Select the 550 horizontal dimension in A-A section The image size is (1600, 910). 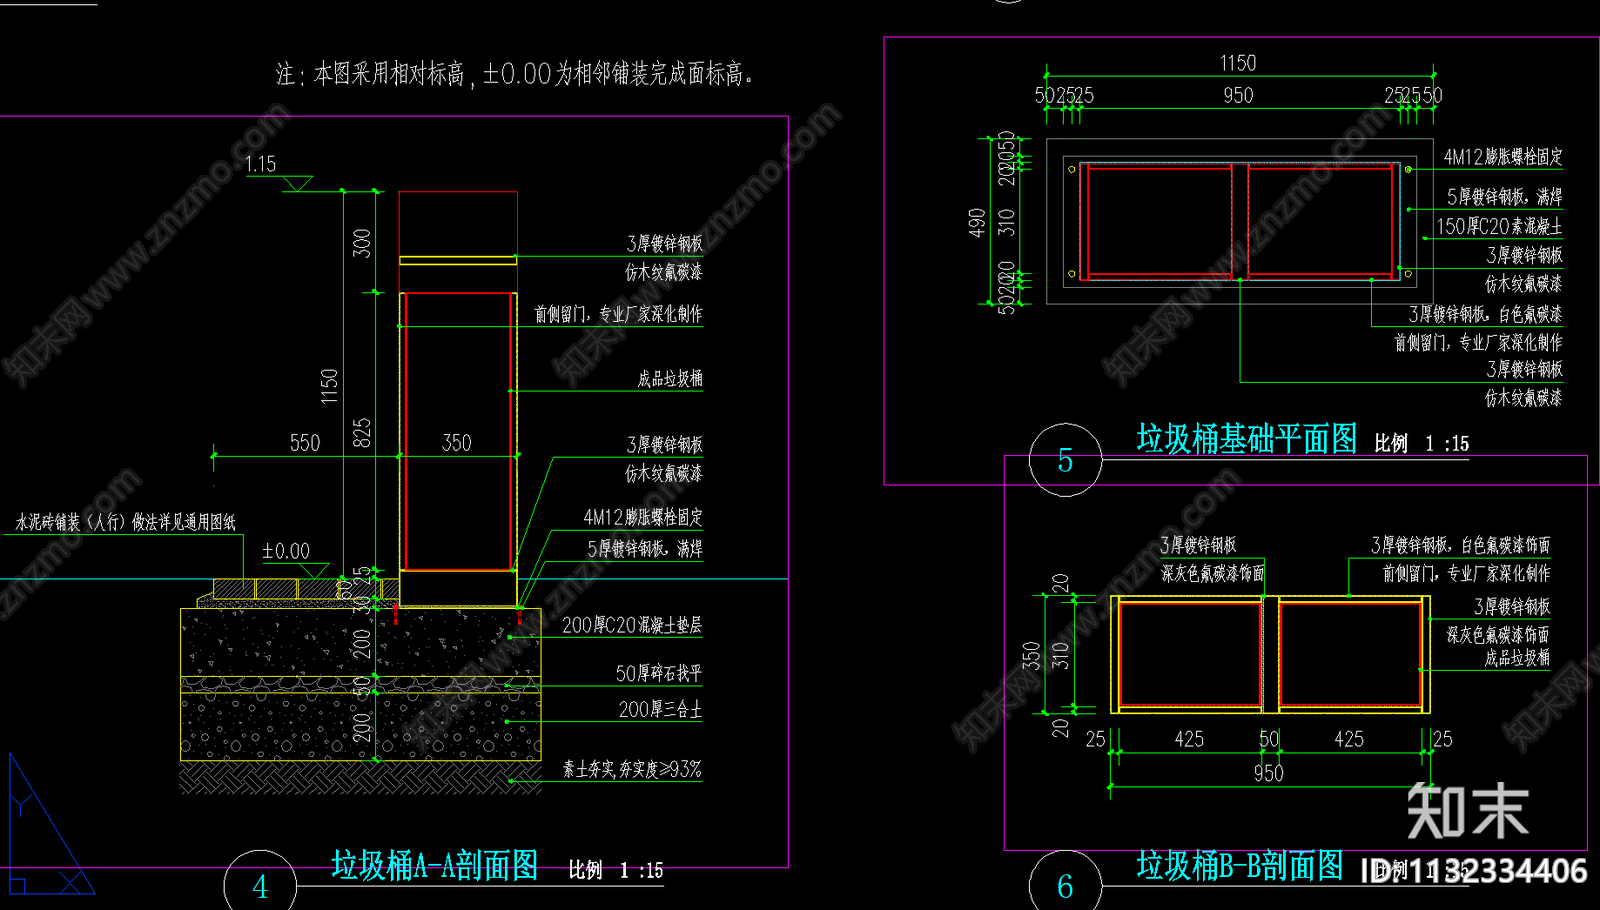click(x=305, y=443)
